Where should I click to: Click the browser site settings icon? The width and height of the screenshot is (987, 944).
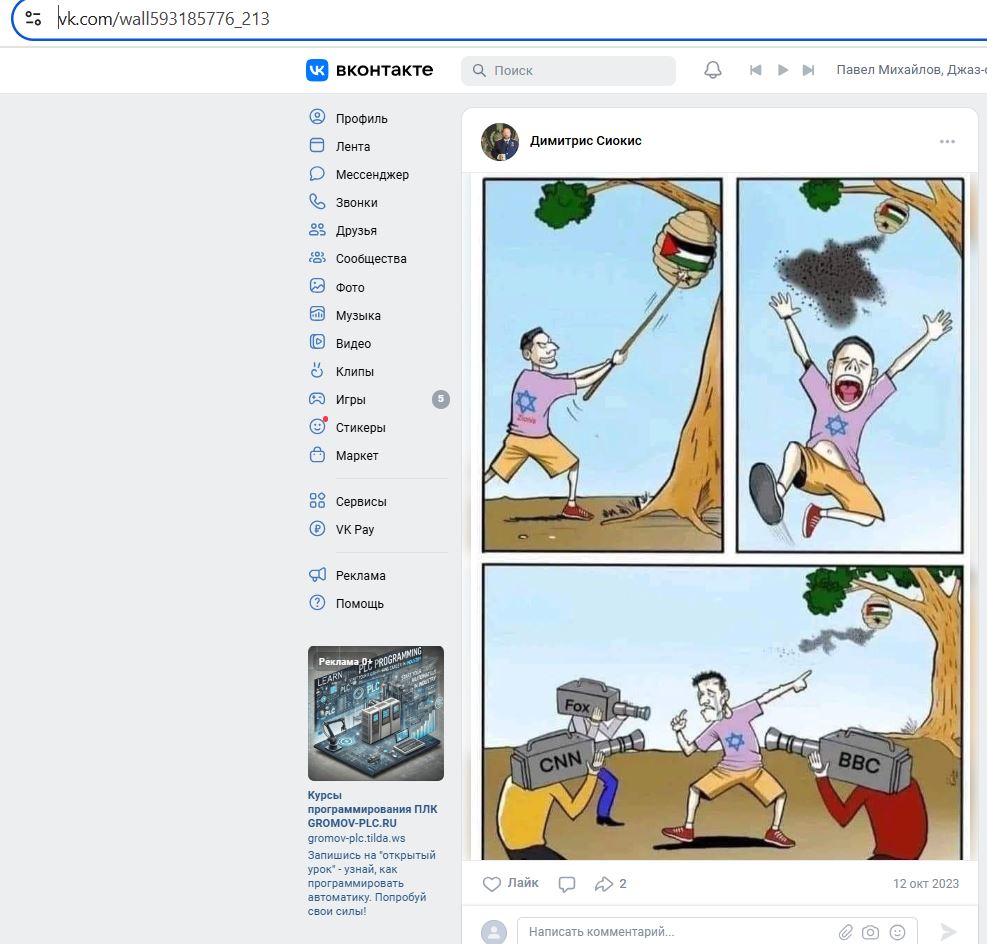[33, 18]
